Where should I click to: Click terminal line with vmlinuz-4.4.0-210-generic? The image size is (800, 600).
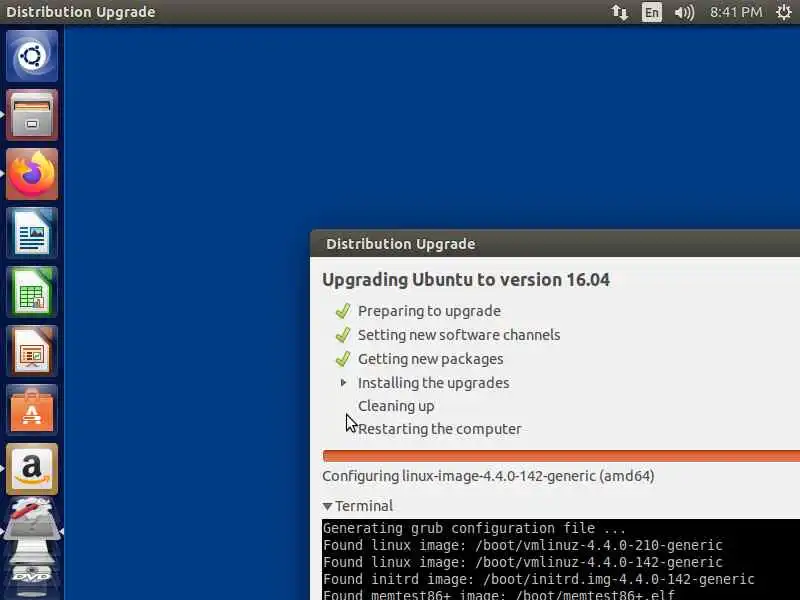coord(522,545)
